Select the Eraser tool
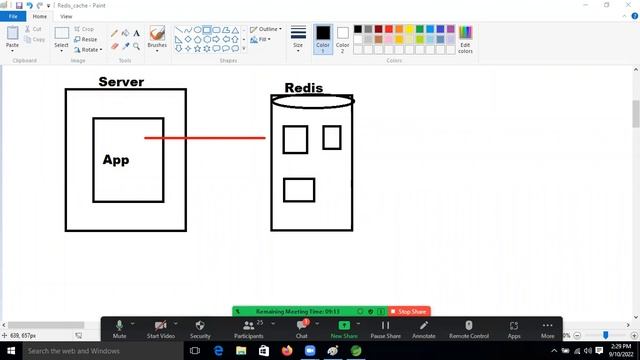This screenshot has width=640, height=360. [114, 47]
